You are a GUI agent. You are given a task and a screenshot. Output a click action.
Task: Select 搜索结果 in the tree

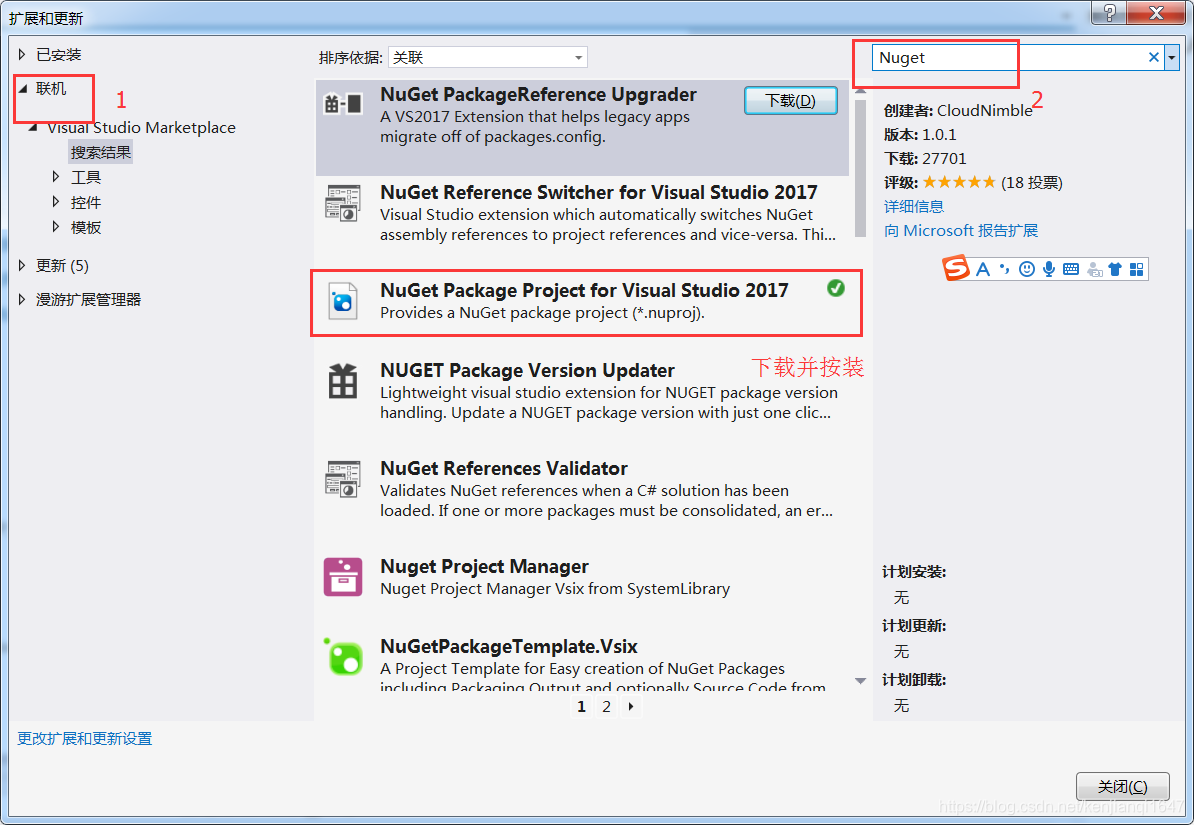pyautogui.click(x=101, y=152)
